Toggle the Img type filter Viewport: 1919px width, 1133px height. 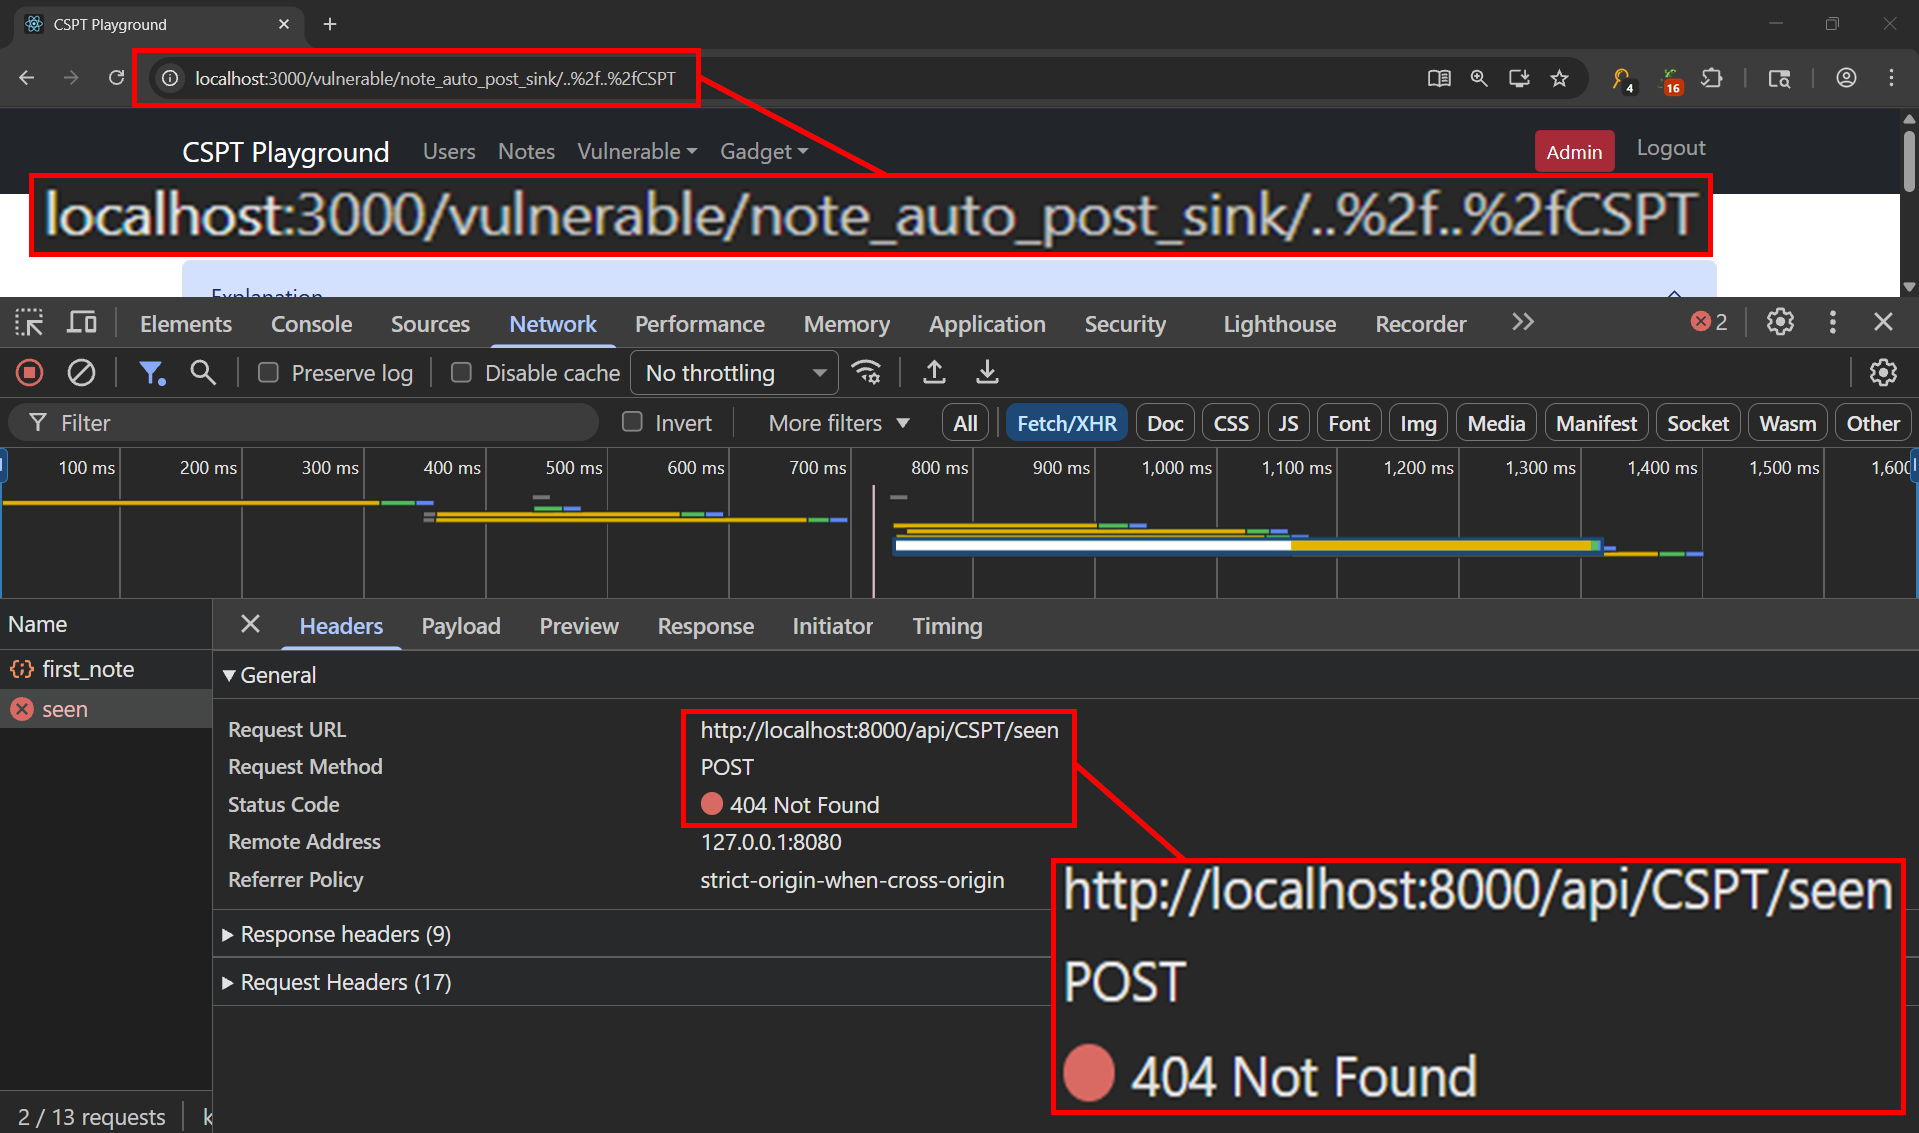[x=1418, y=423]
